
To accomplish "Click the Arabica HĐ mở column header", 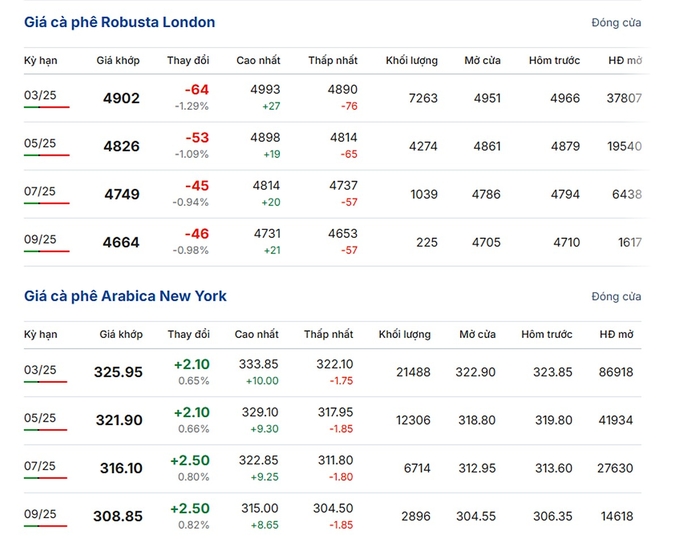I will (x=617, y=334).
